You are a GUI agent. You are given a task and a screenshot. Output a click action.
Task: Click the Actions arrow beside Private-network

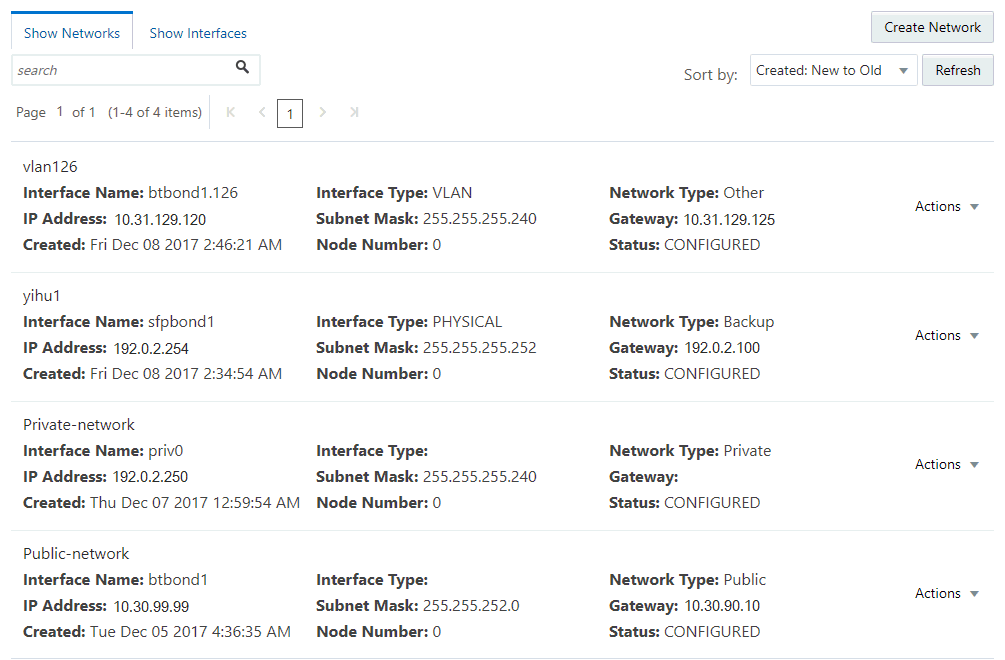(x=974, y=465)
